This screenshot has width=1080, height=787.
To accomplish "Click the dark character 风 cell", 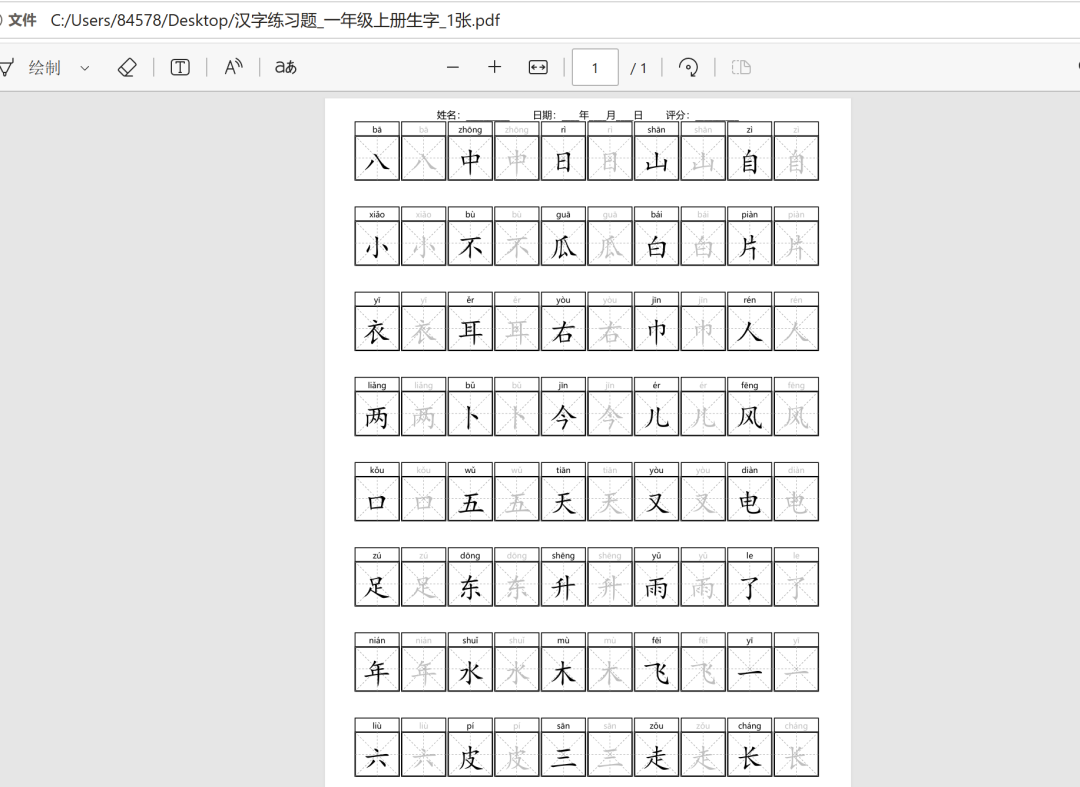I will coord(749,414).
